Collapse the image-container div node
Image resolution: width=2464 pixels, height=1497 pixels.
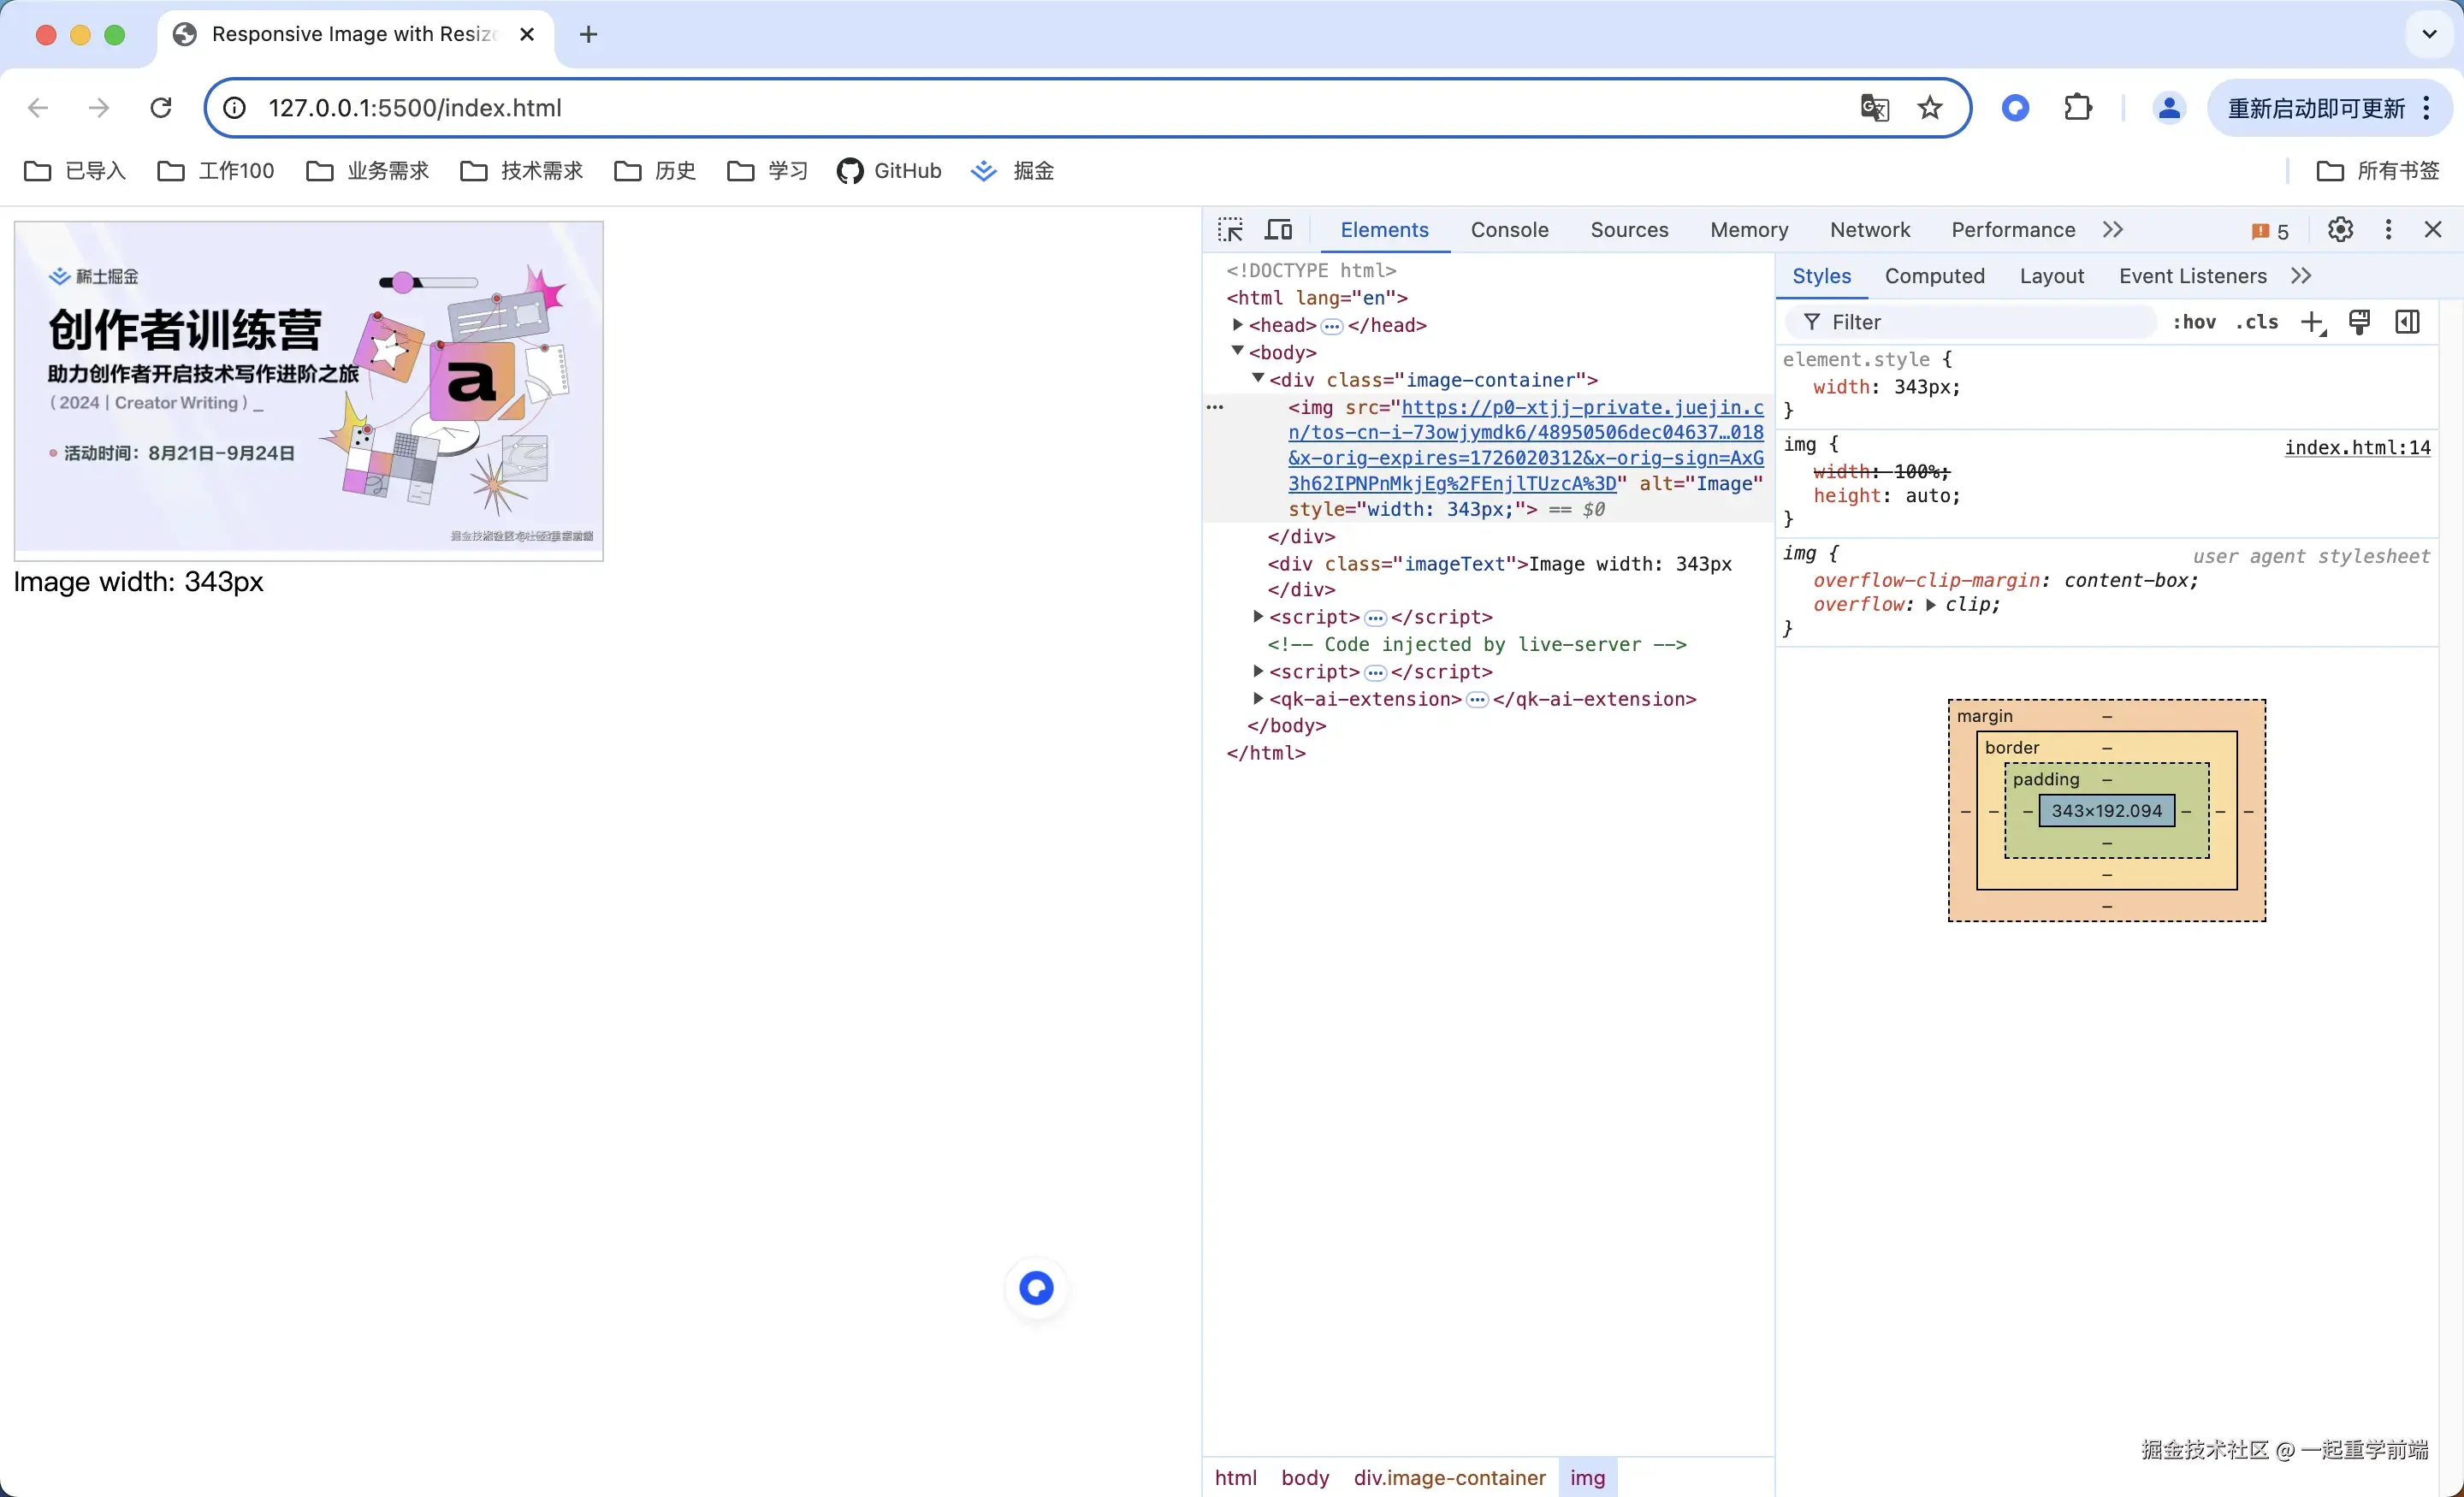coord(1258,379)
